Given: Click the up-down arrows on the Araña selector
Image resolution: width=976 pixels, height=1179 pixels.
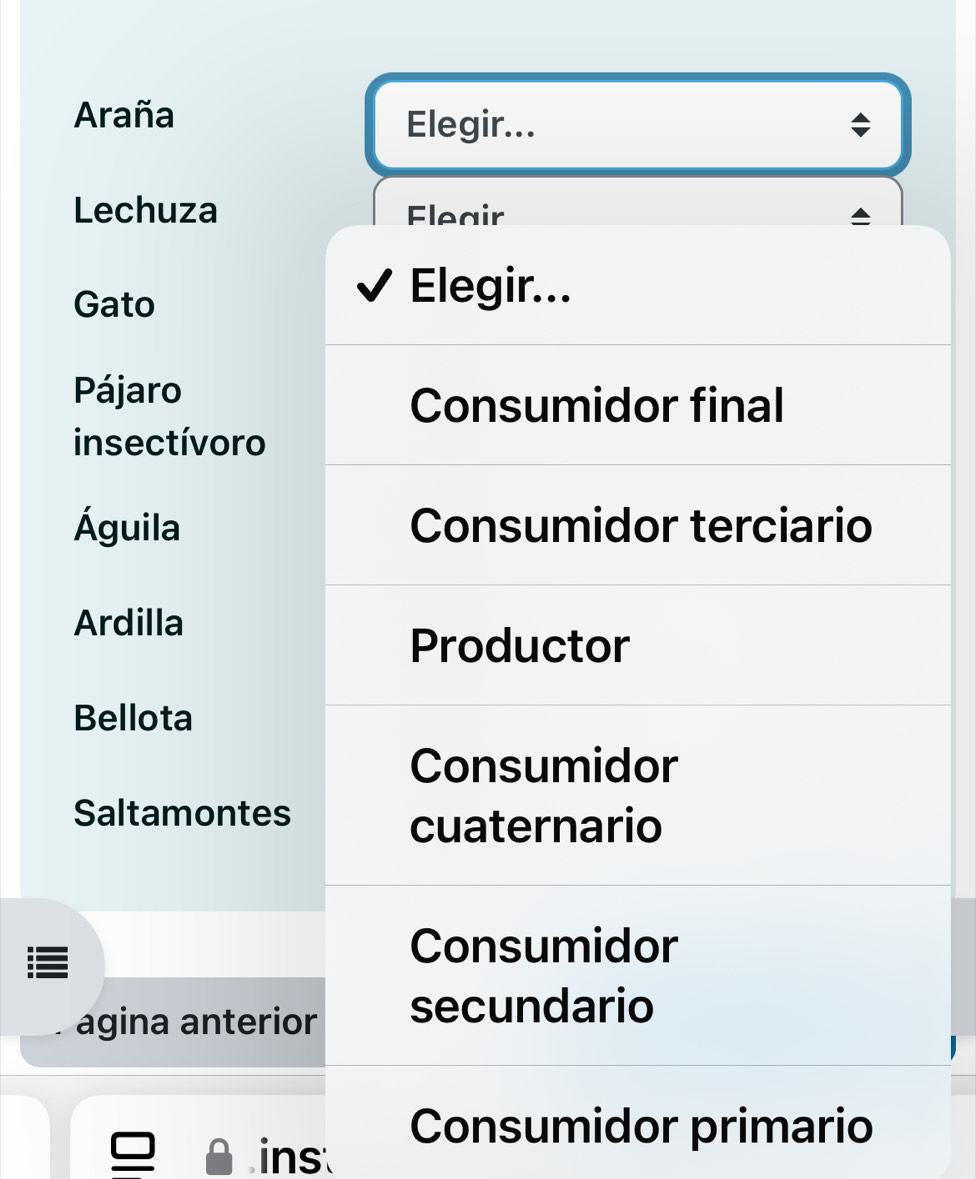Looking at the screenshot, I should (860, 125).
